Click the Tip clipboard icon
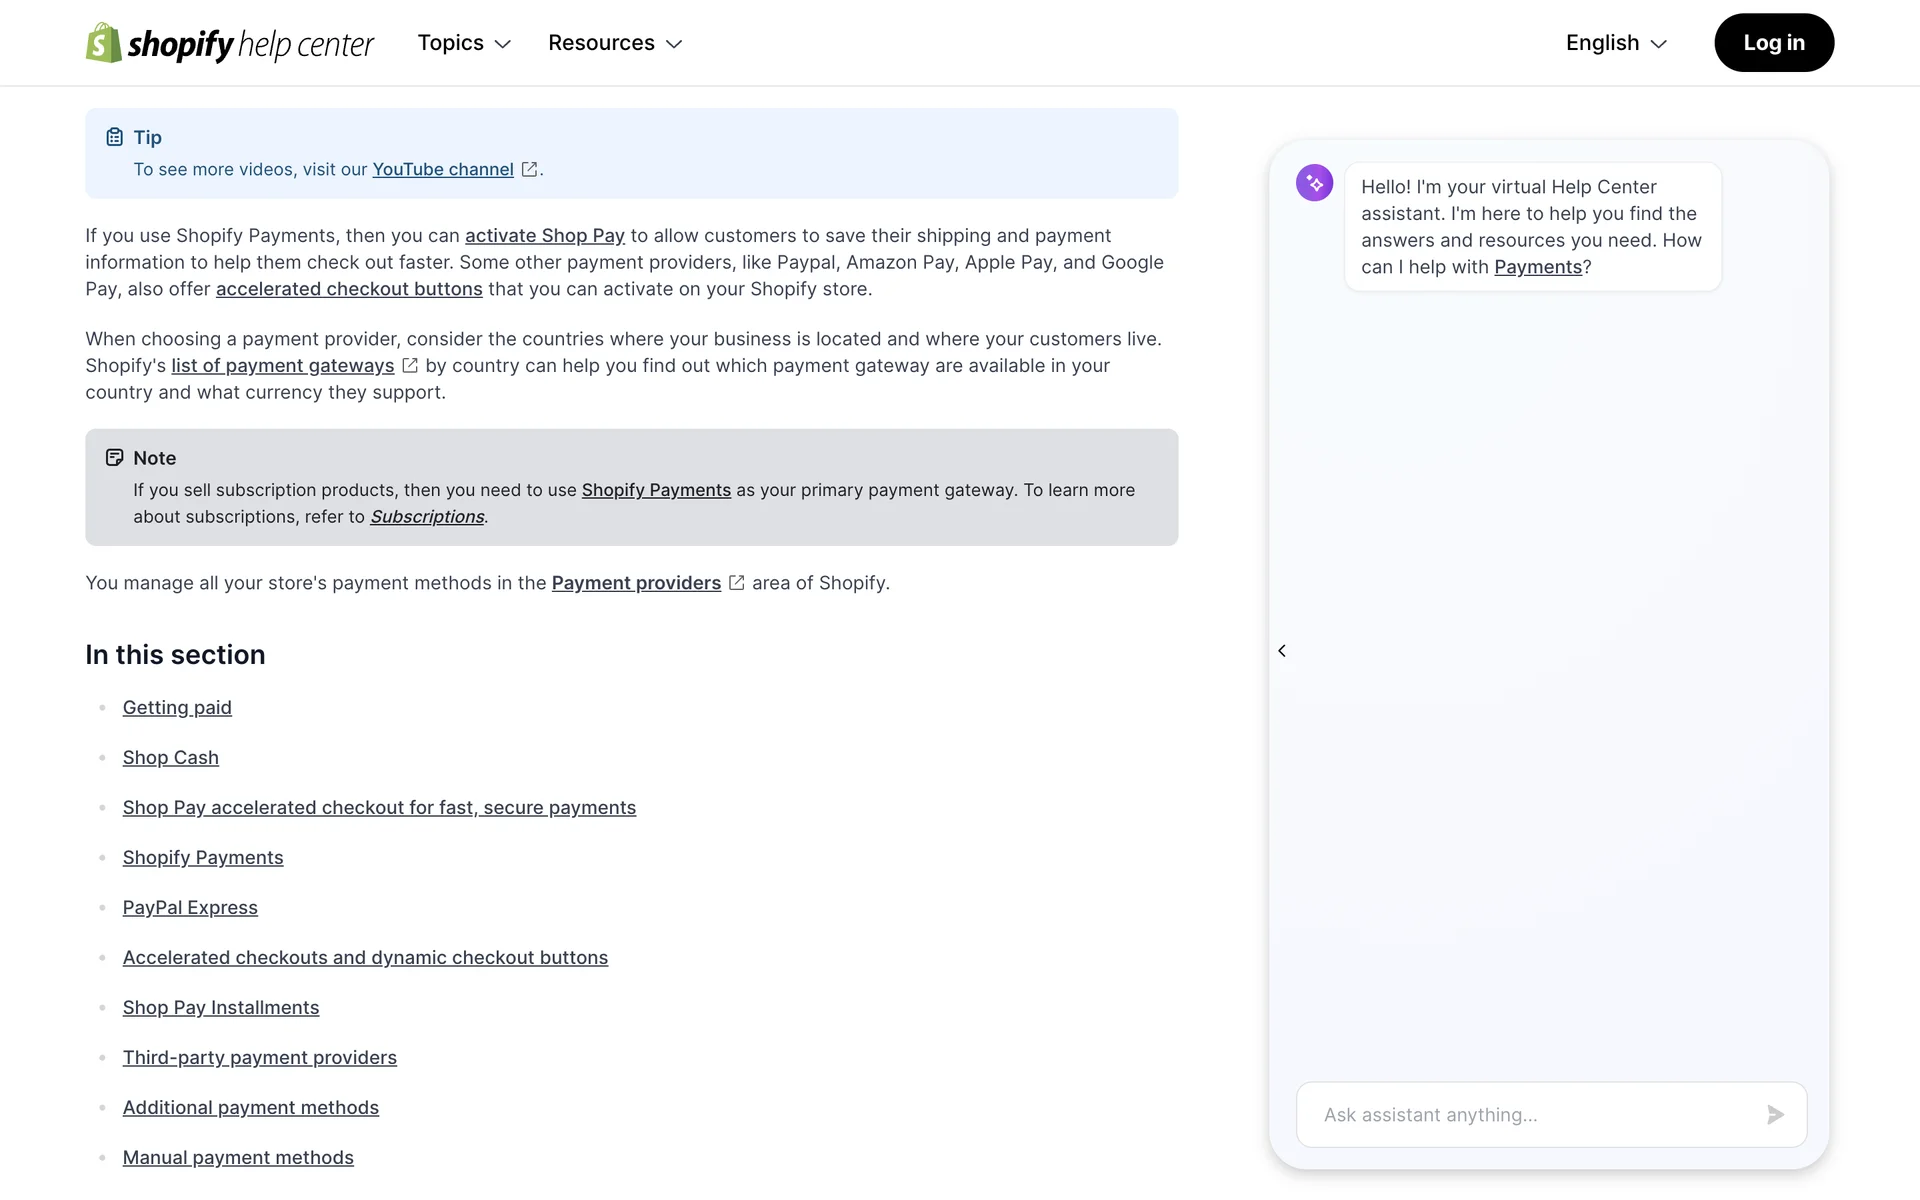Screen dimensions: 1920x1200 coord(115,137)
